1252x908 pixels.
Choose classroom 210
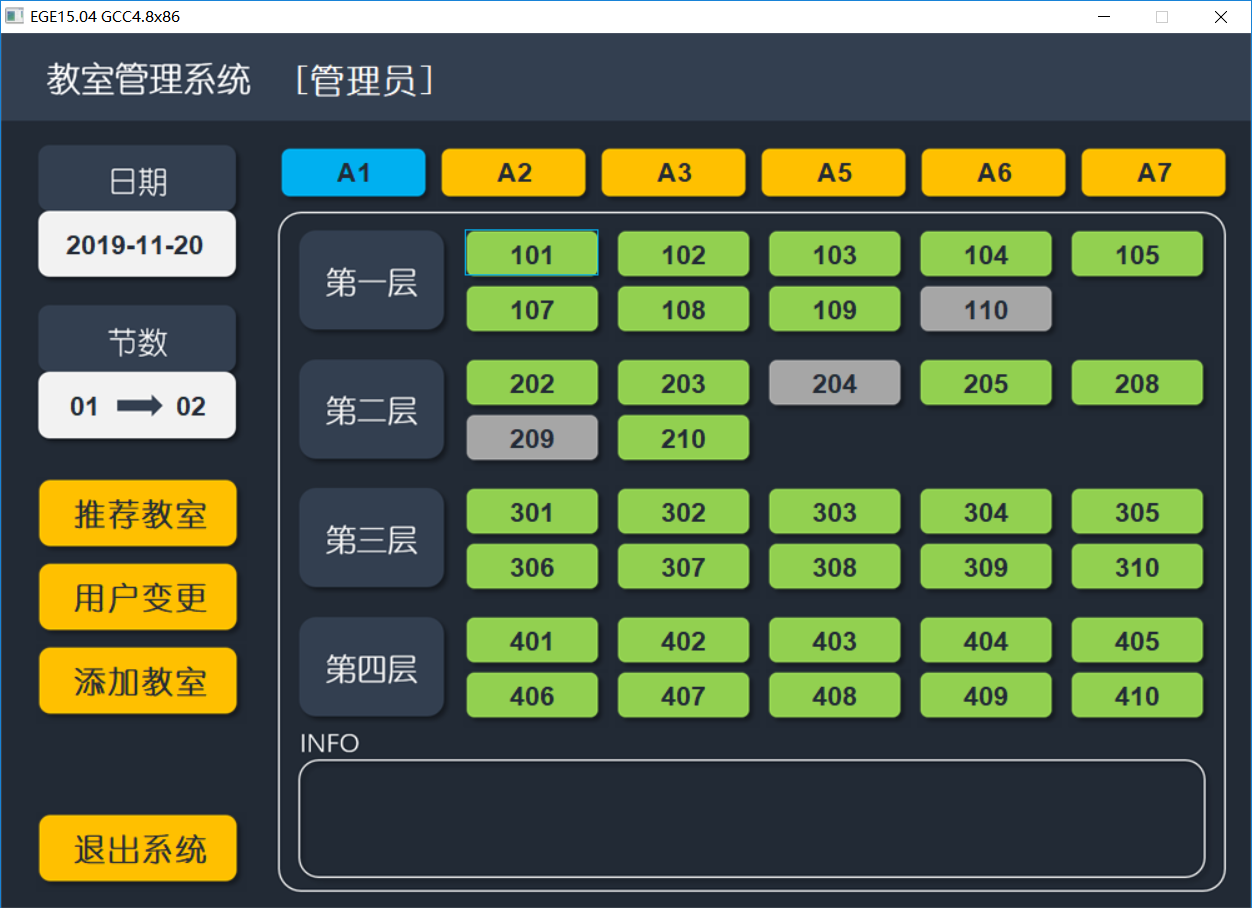coord(683,437)
